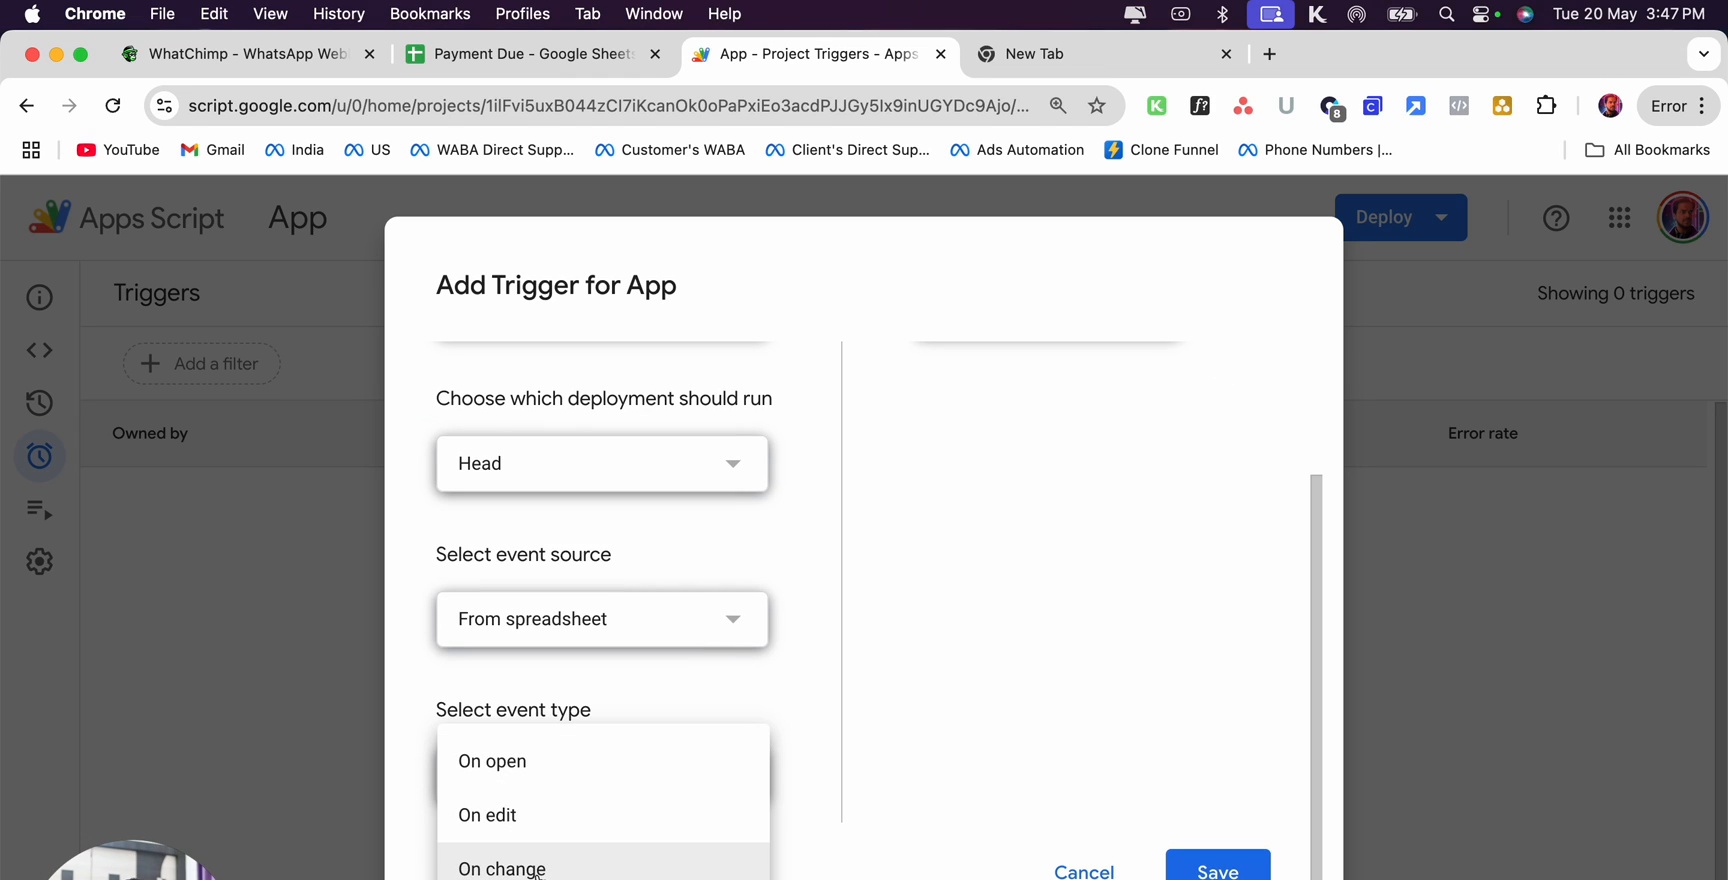The image size is (1728, 880).
Task: Select On edit event type
Action: [x=604, y=815]
